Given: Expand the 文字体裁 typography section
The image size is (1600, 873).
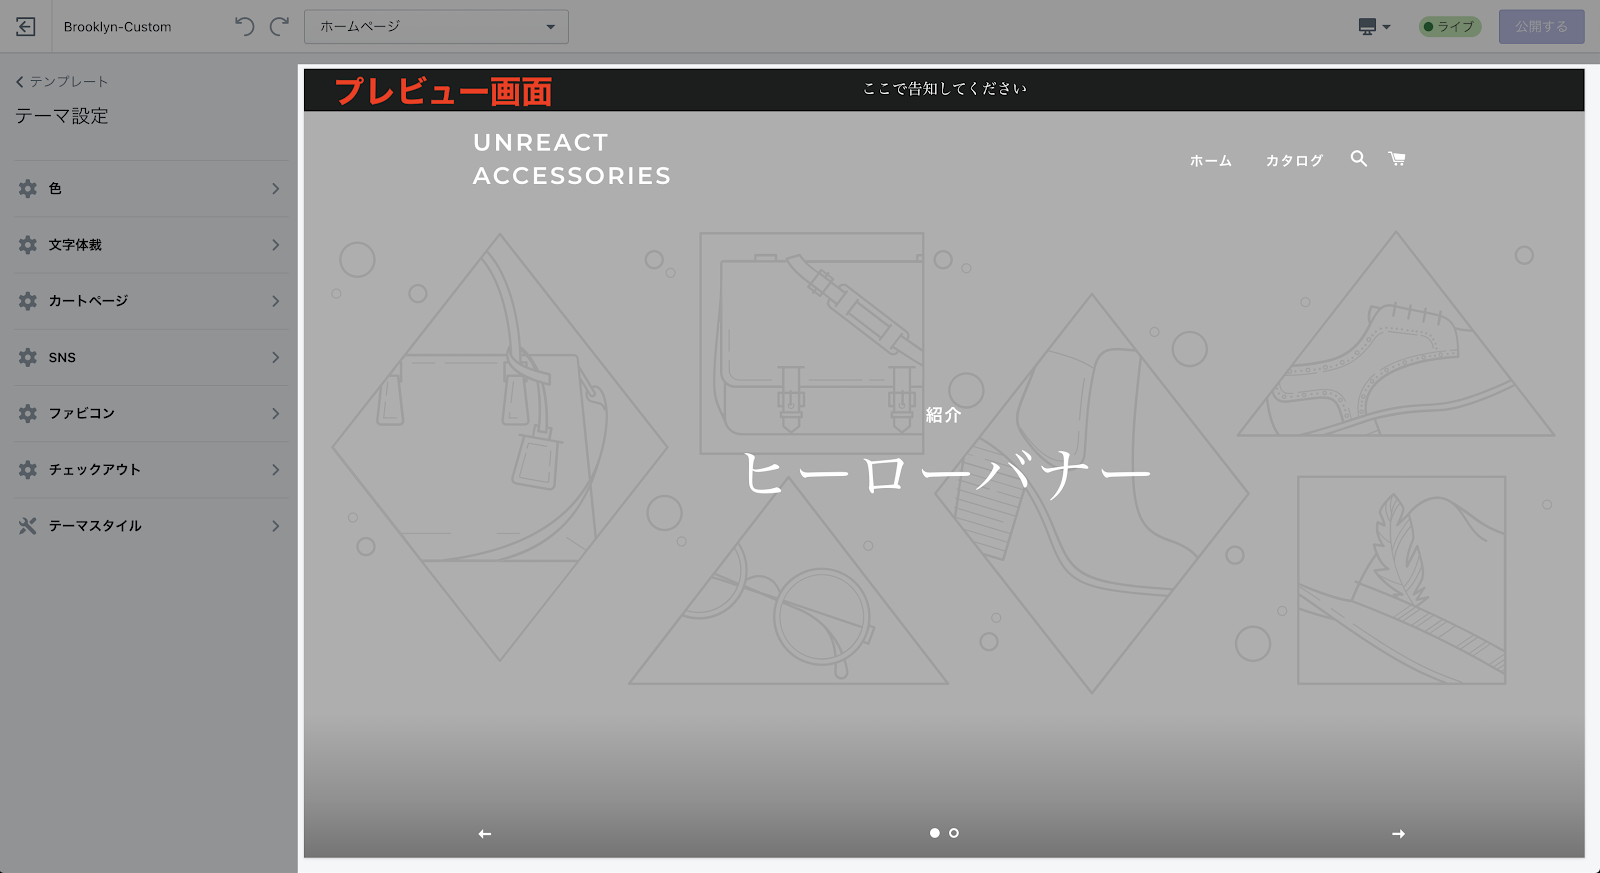Looking at the screenshot, I should [x=150, y=245].
